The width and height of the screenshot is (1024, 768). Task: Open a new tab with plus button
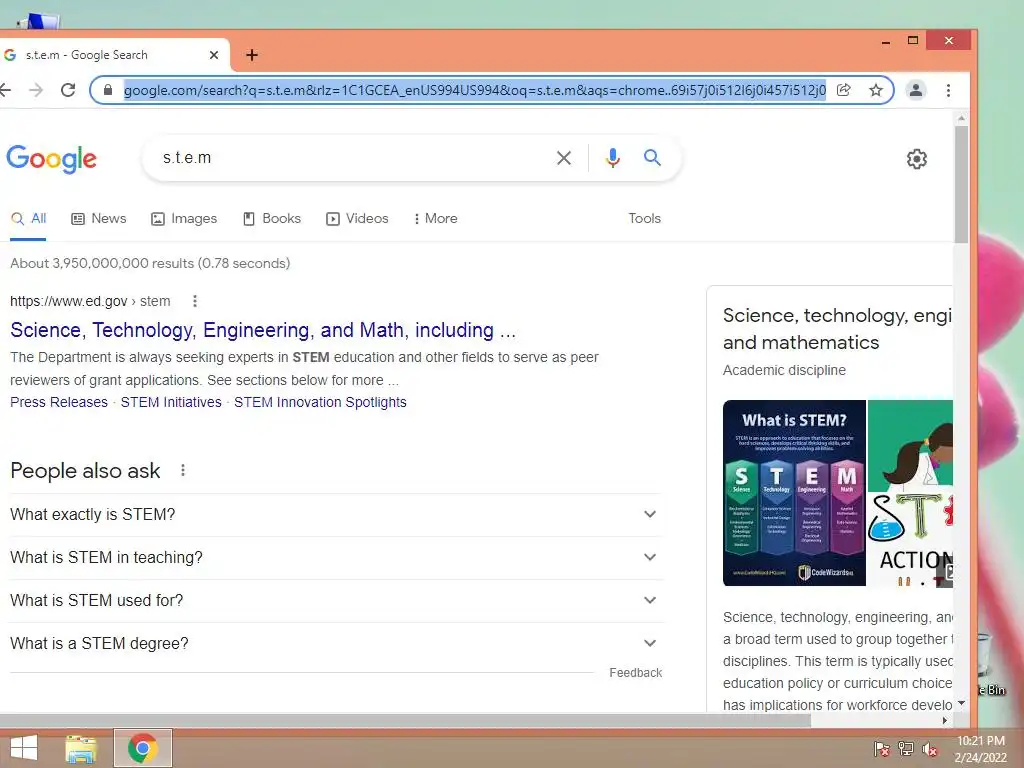[252, 56]
